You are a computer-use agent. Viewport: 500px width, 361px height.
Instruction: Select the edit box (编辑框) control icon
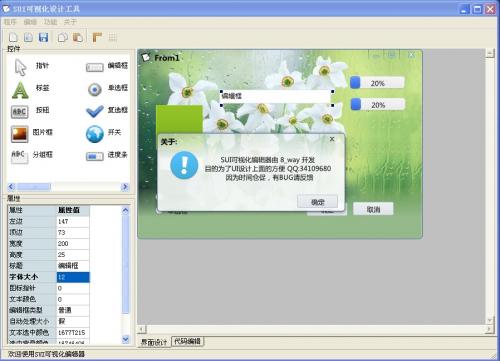click(x=95, y=67)
